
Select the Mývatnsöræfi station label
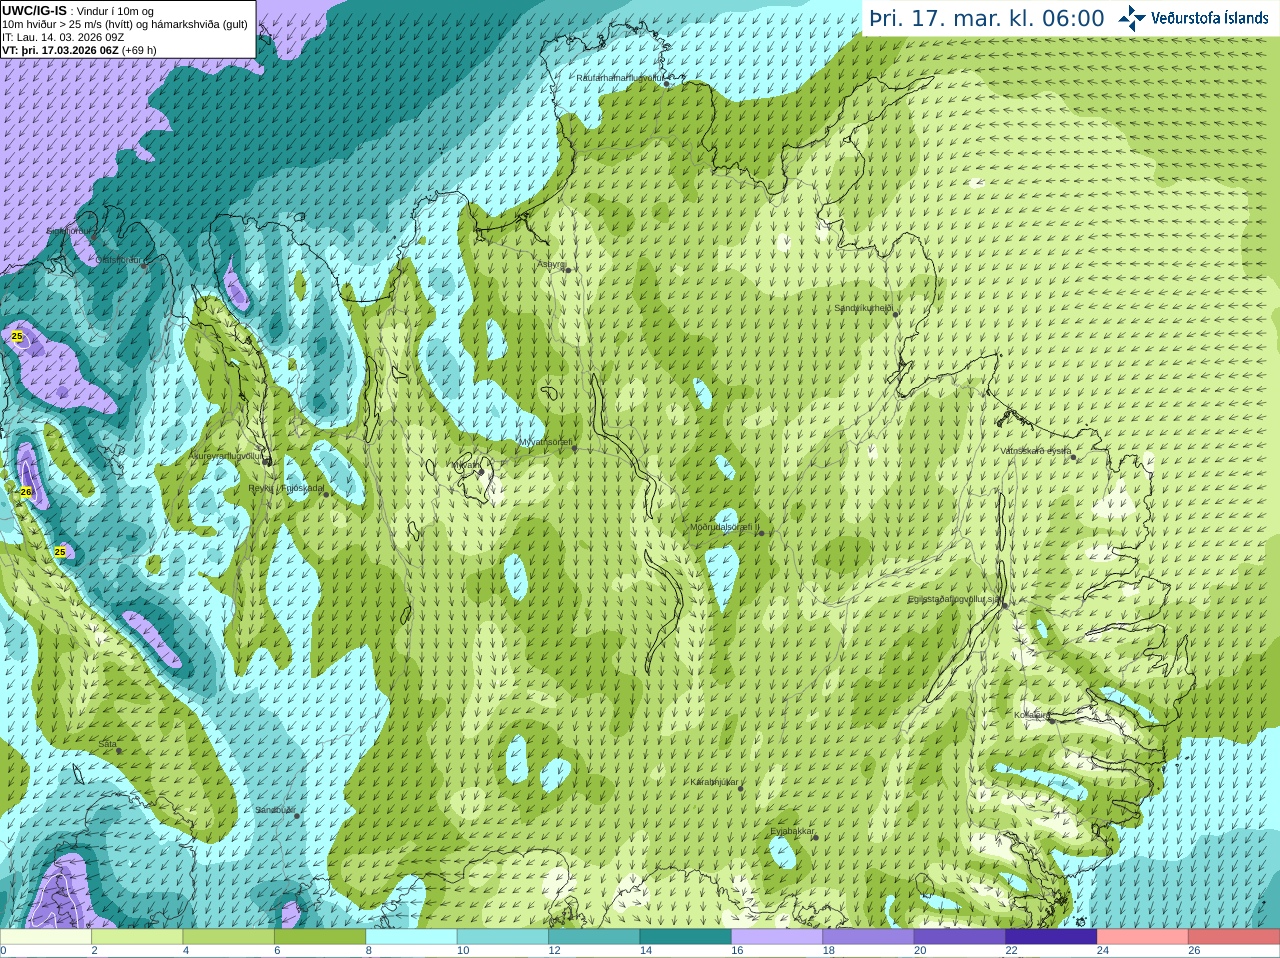coord(546,442)
